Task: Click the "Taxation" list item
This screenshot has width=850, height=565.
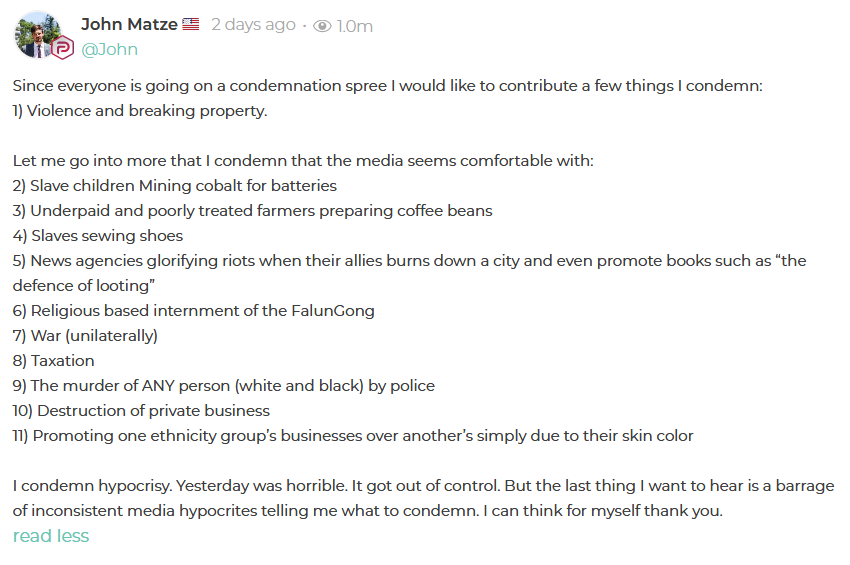Action: [x=54, y=361]
